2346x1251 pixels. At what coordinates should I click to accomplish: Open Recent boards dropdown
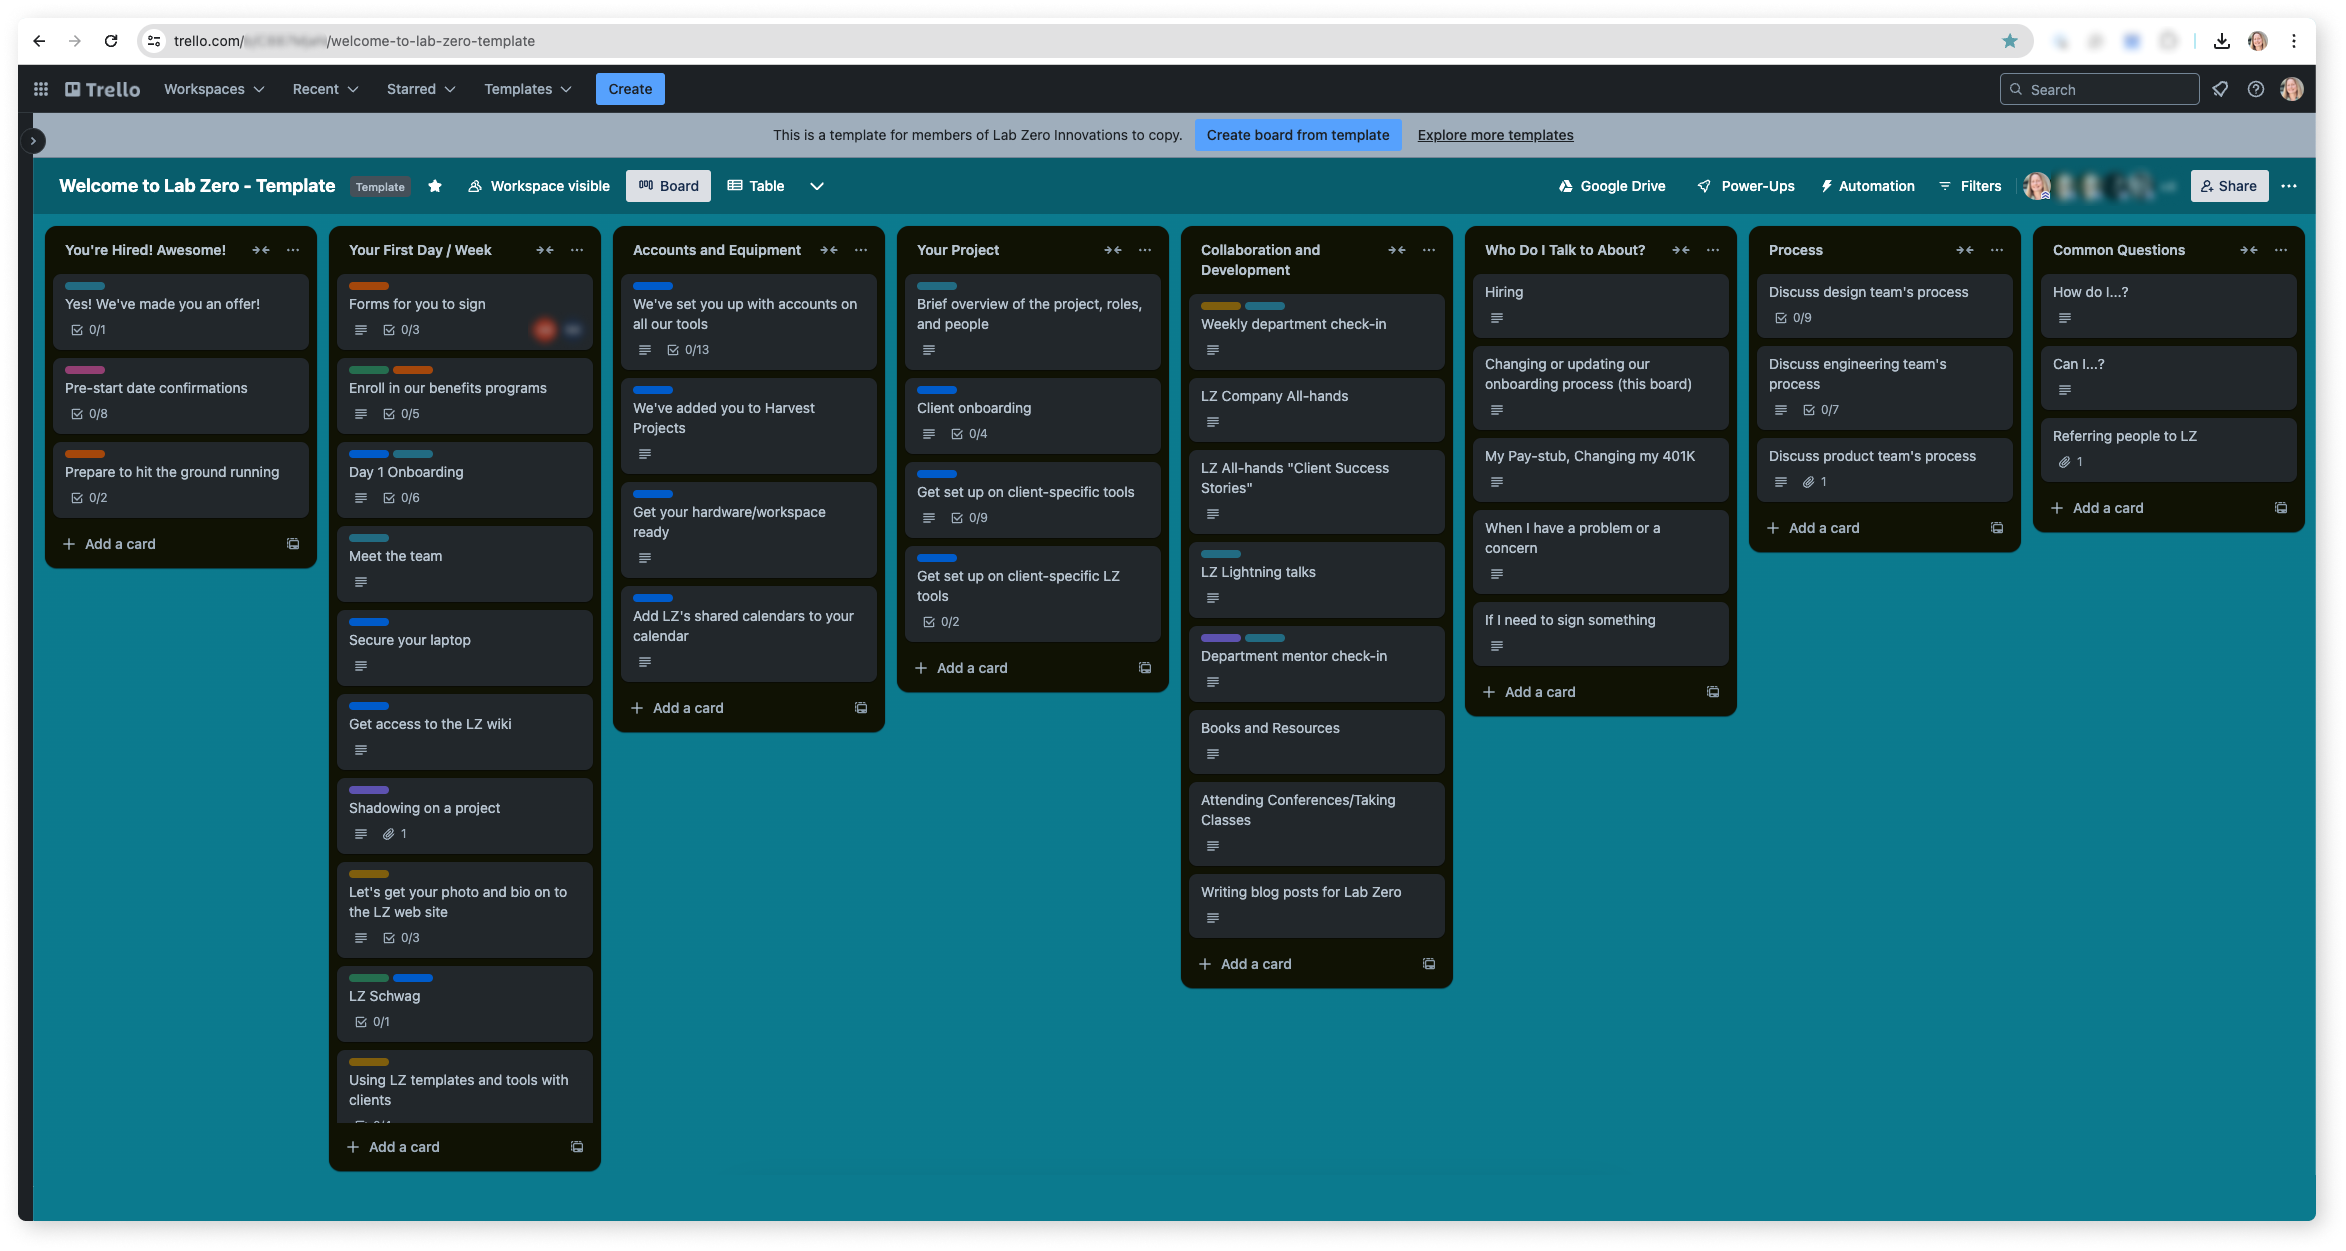pos(325,89)
